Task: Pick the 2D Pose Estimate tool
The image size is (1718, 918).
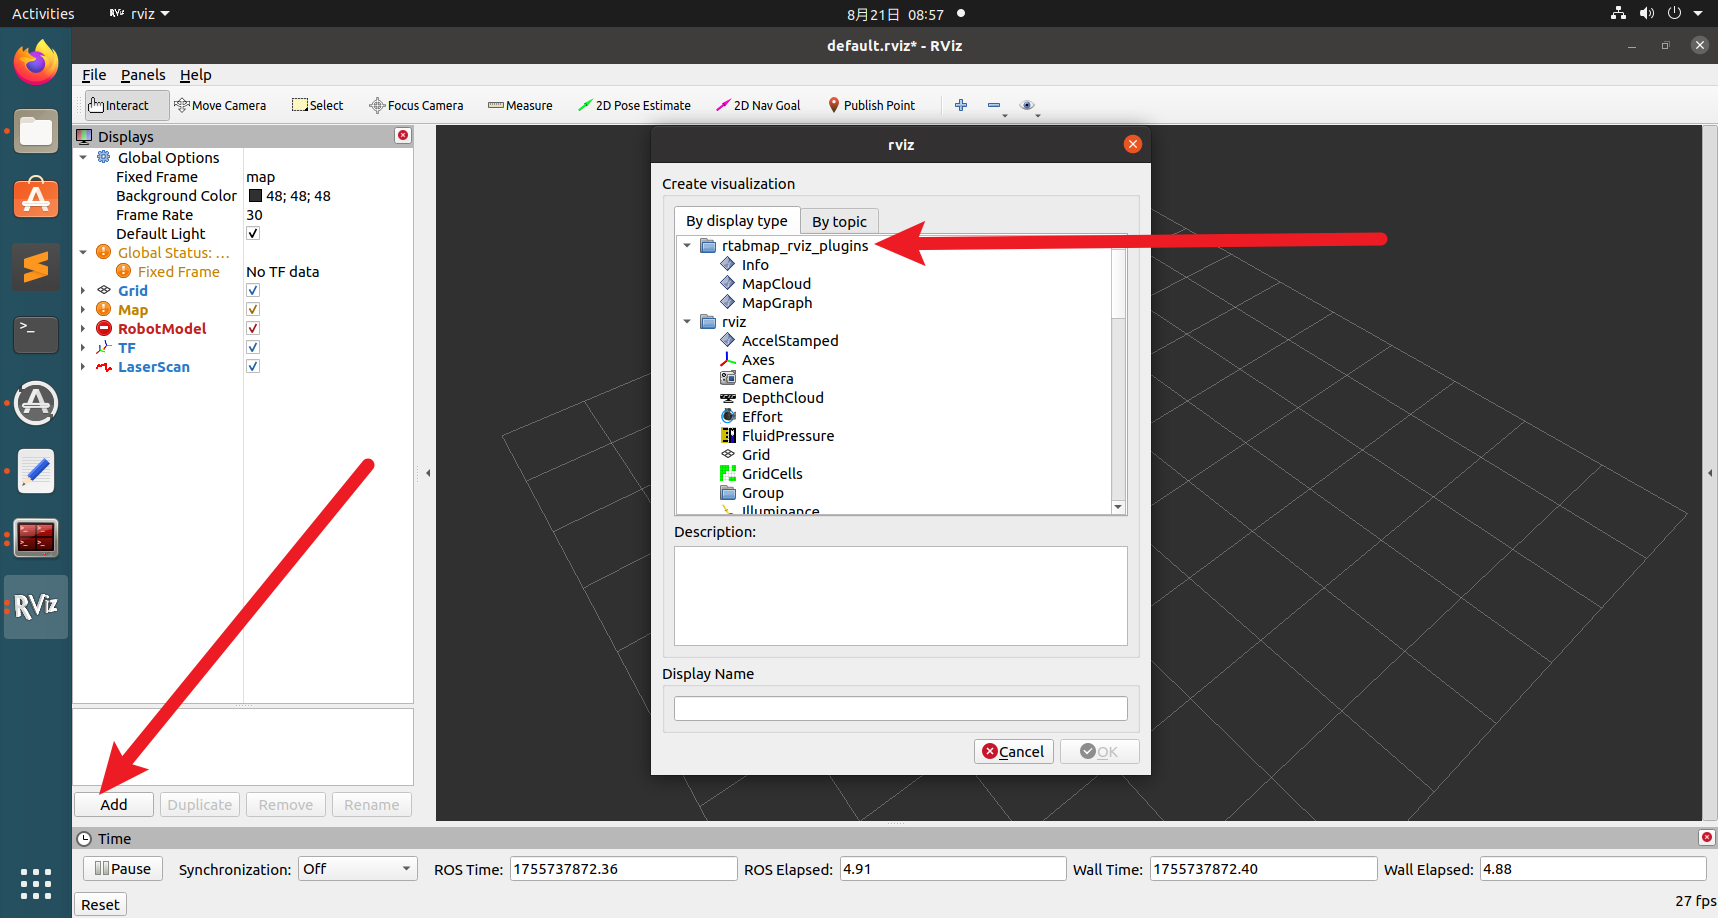Action: click(634, 105)
